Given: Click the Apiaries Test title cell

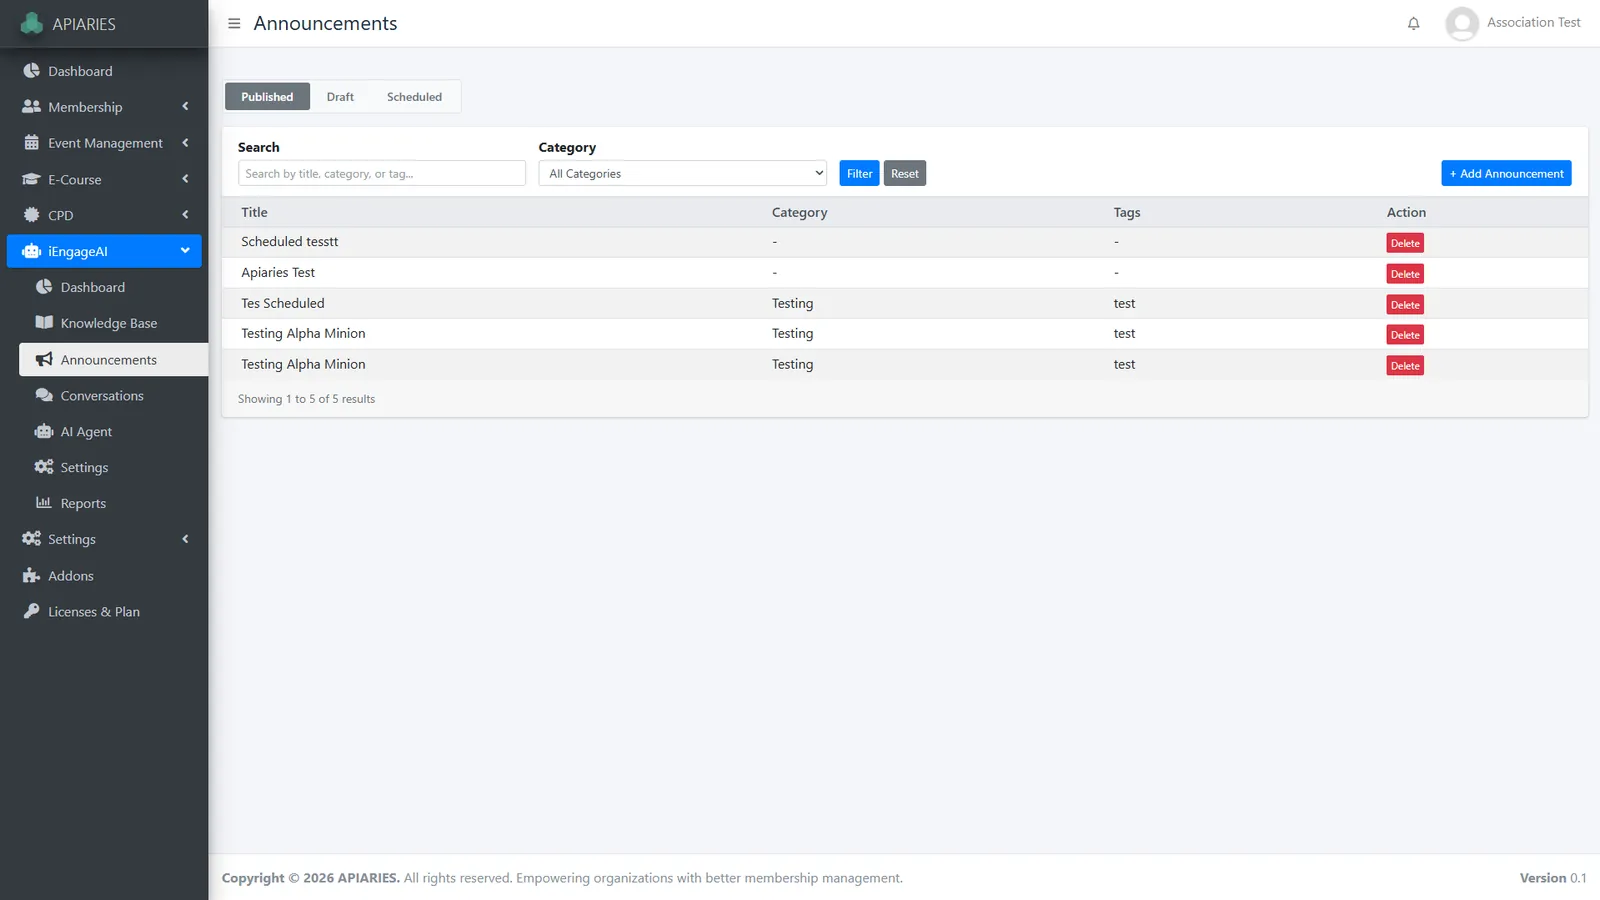Looking at the screenshot, I should coord(278,272).
